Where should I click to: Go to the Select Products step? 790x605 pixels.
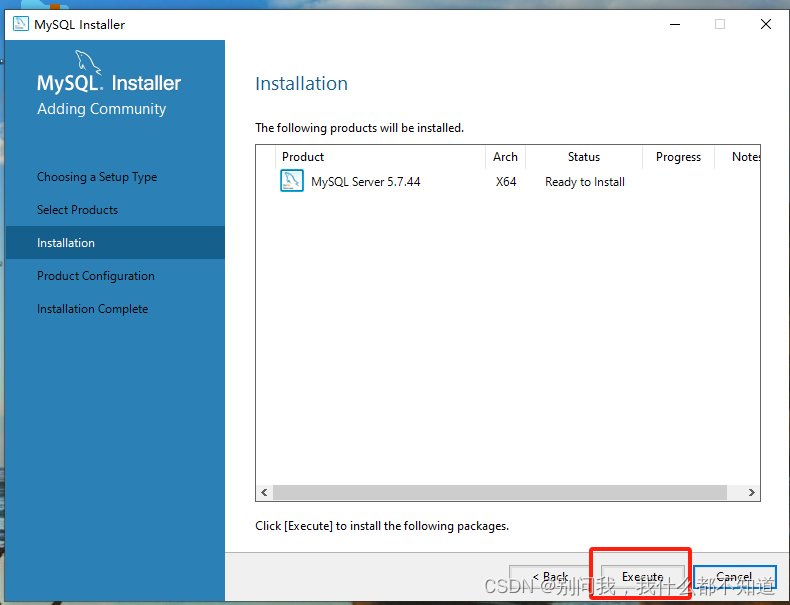coord(77,210)
